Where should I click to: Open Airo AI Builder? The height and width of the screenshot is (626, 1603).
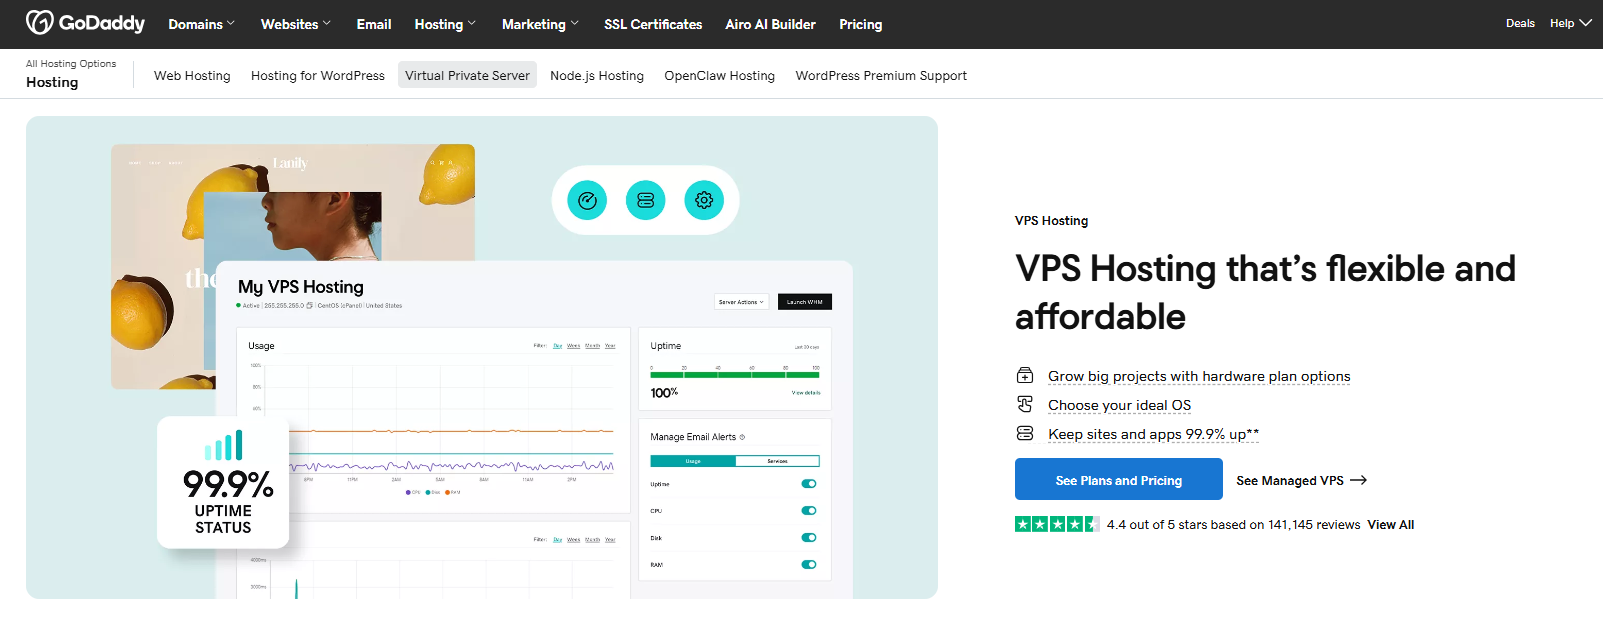click(770, 24)
